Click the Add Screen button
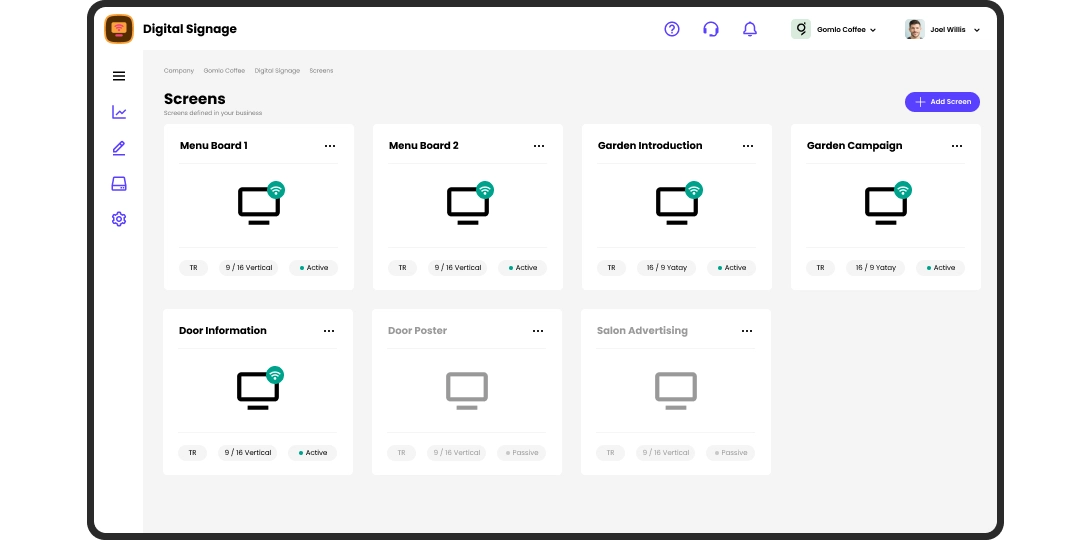This screenshot has width=1092, height=540. (x=942, y=102)
